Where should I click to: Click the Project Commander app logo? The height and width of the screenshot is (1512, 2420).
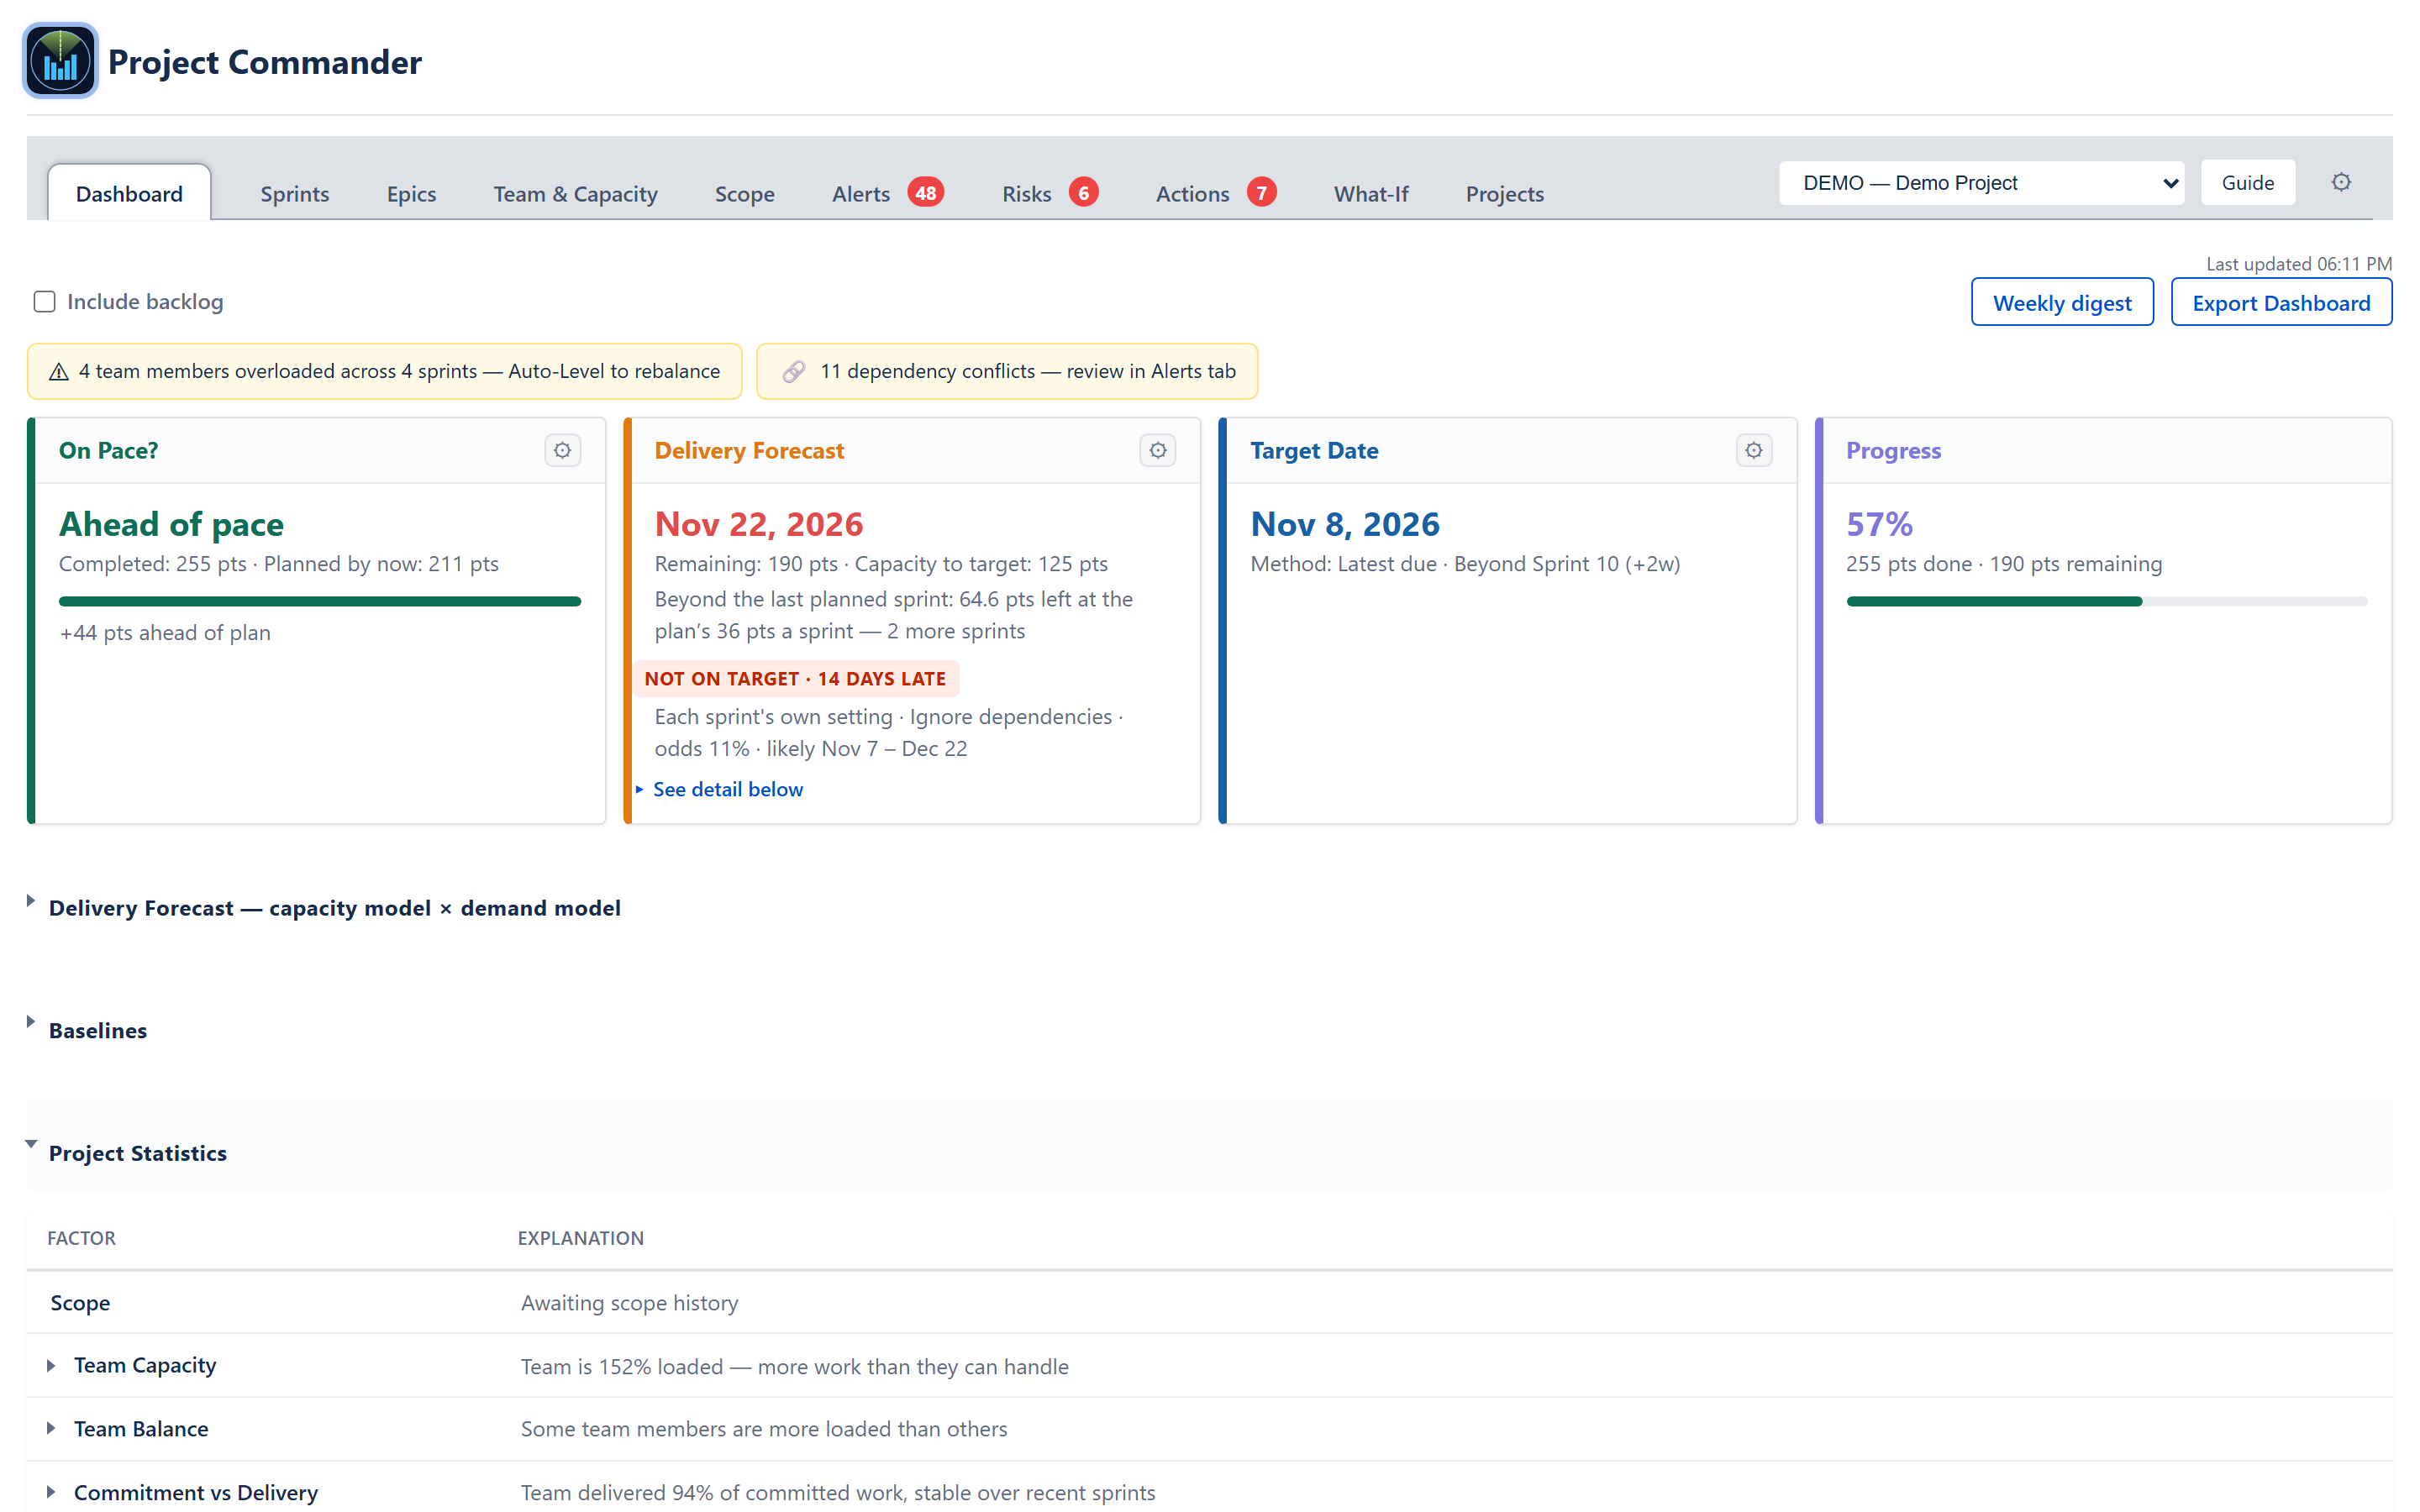[60, 61]
